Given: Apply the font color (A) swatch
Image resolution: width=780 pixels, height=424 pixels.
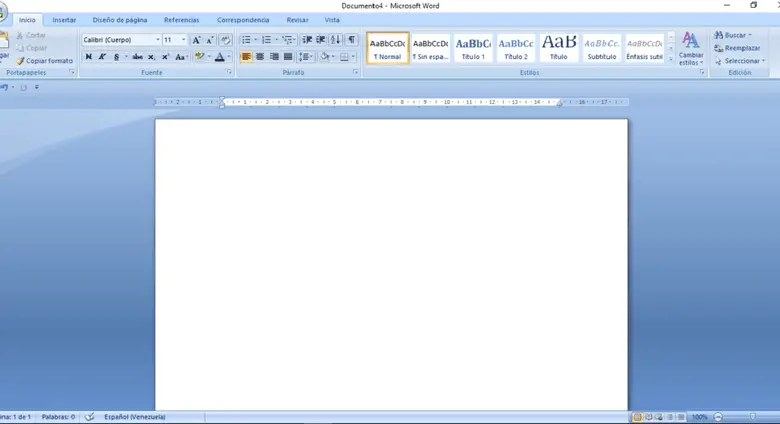Looking at the screenshot, I should click(219, 57).
